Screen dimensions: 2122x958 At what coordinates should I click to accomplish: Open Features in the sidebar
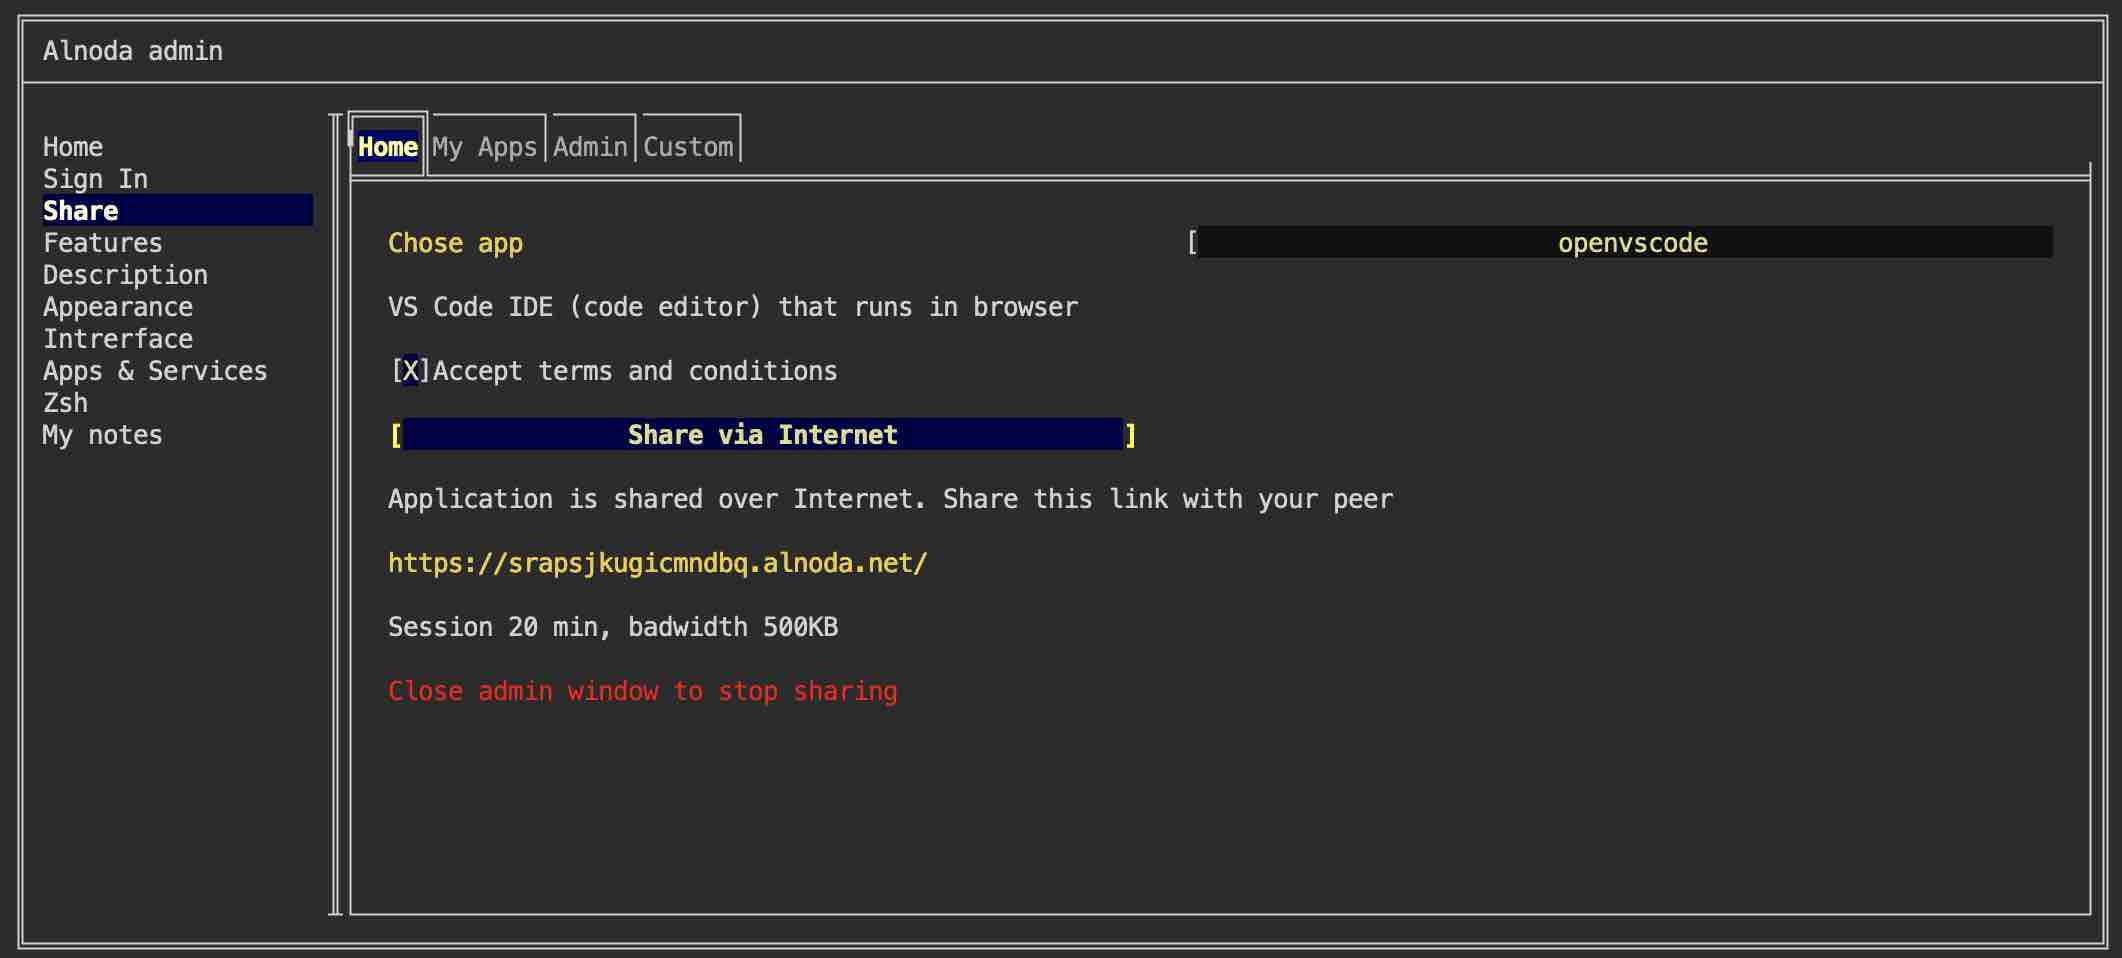click(x=102, y=243)
